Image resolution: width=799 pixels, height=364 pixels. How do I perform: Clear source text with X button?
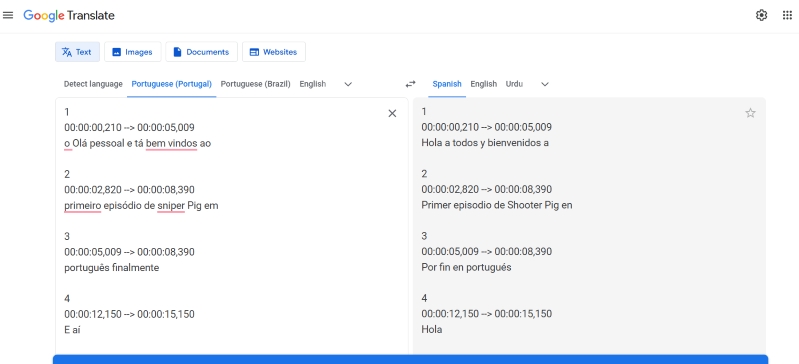[392, 114]
